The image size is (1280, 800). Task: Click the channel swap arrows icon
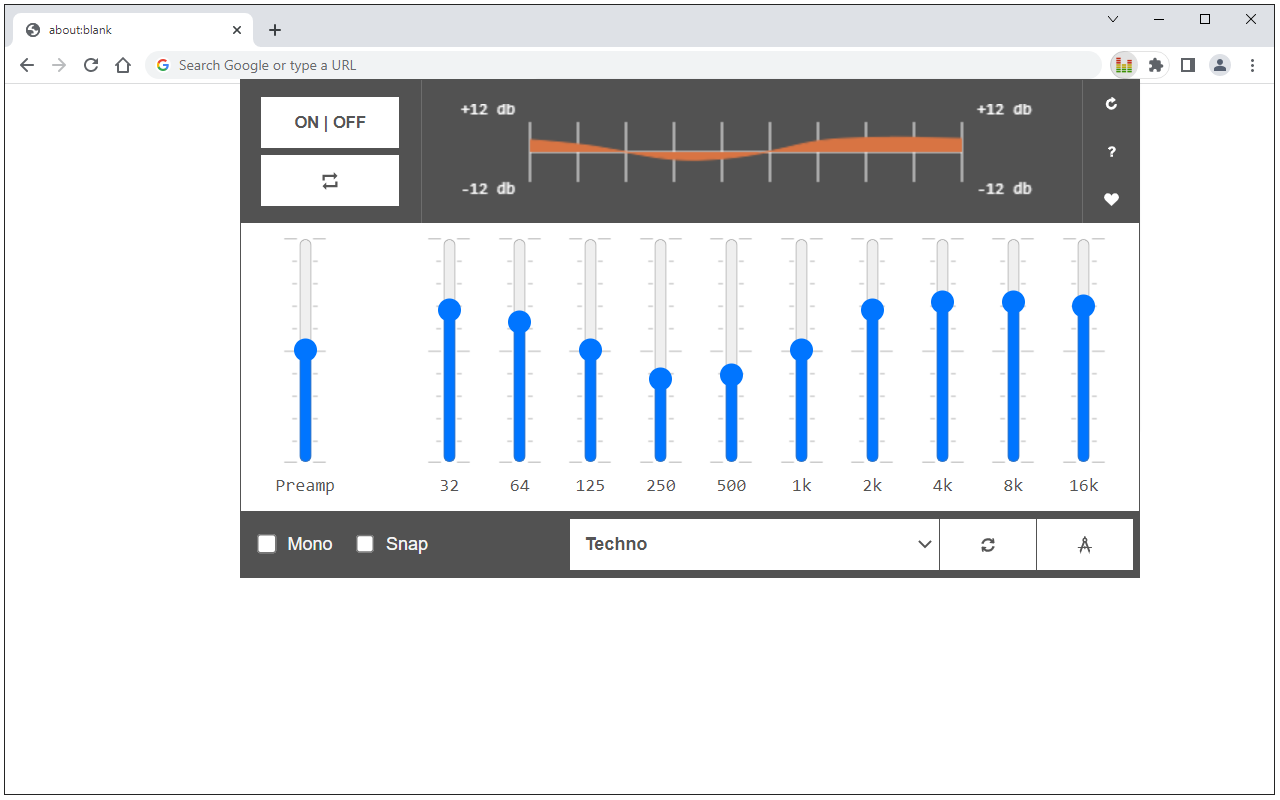[329, 180]
